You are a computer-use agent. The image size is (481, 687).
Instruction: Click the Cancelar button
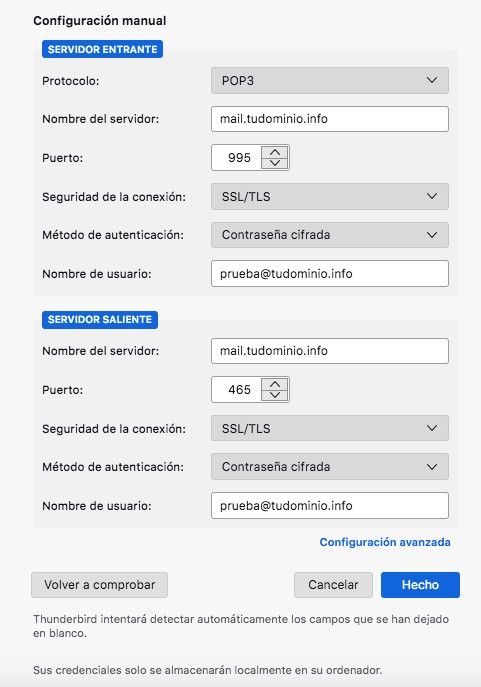click(x=333, y=585)
